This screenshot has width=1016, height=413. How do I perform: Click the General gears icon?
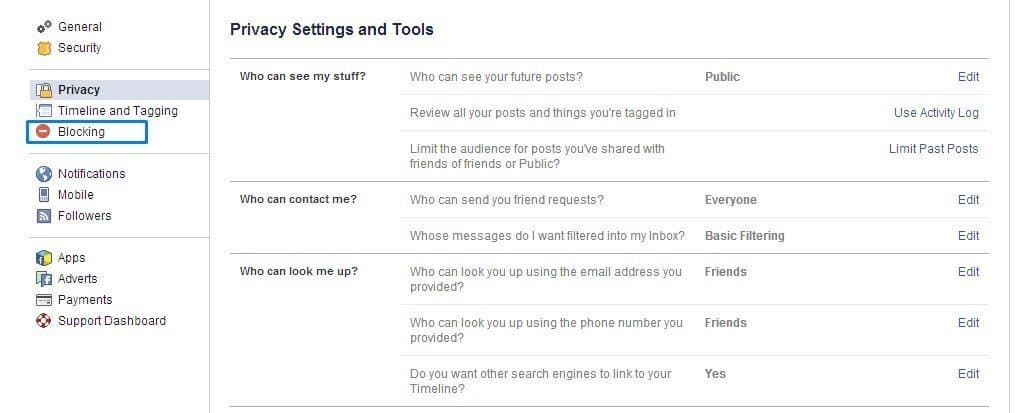(x=44, y=27)
